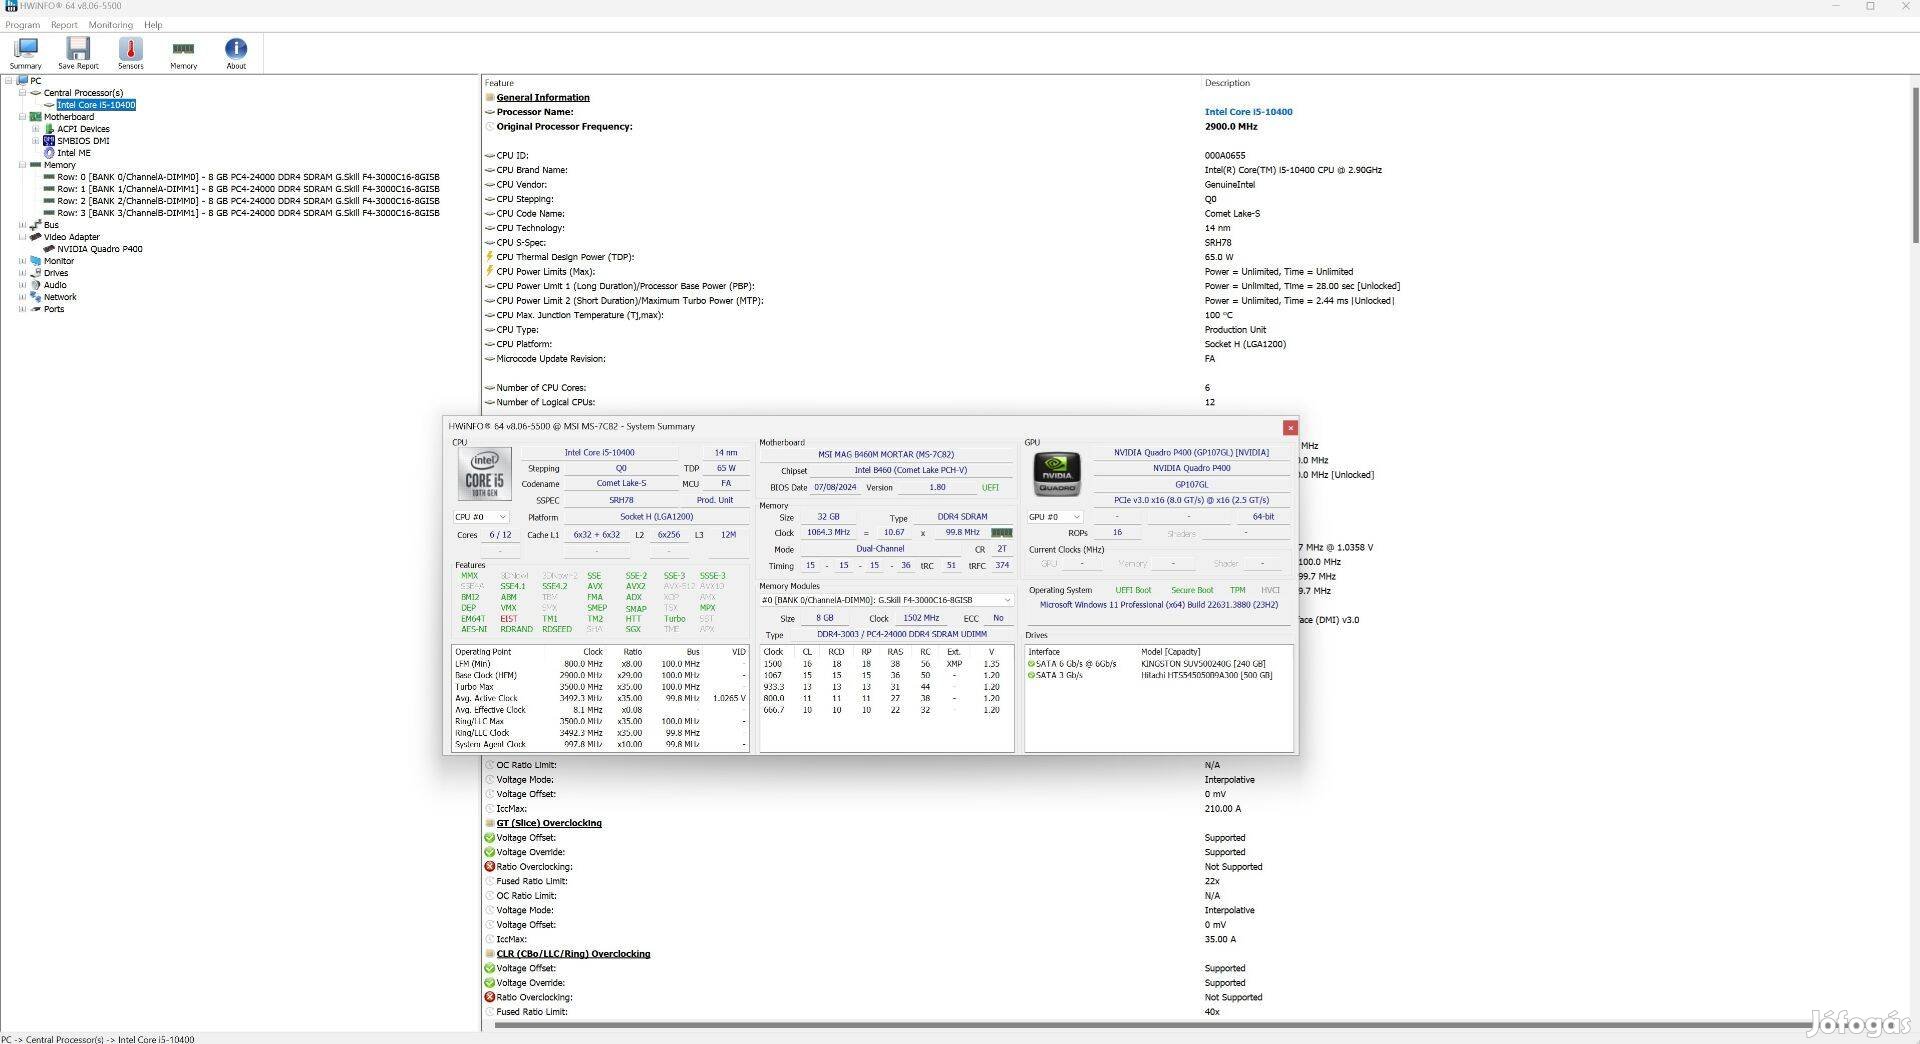Click the Bus icon in tree
This screenshot has width=1920, height=1044.
[35, 225]
